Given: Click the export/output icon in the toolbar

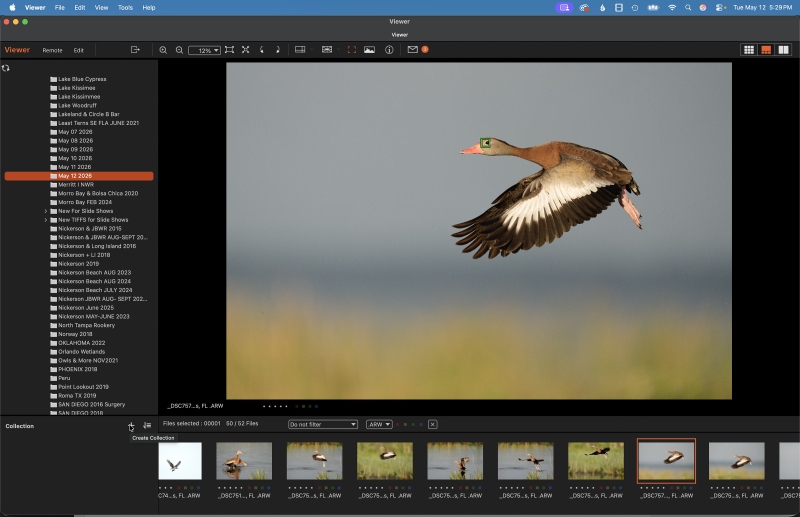Looking at the screenshot, I should tap(135, 50).
